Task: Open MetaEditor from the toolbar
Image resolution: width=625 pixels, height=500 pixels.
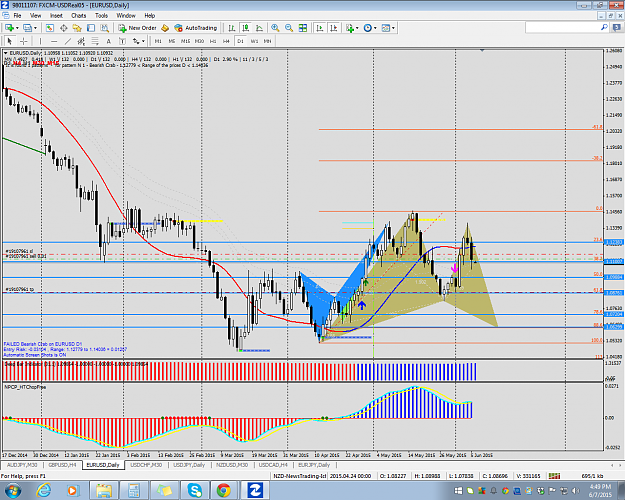Action: (165, 28)
